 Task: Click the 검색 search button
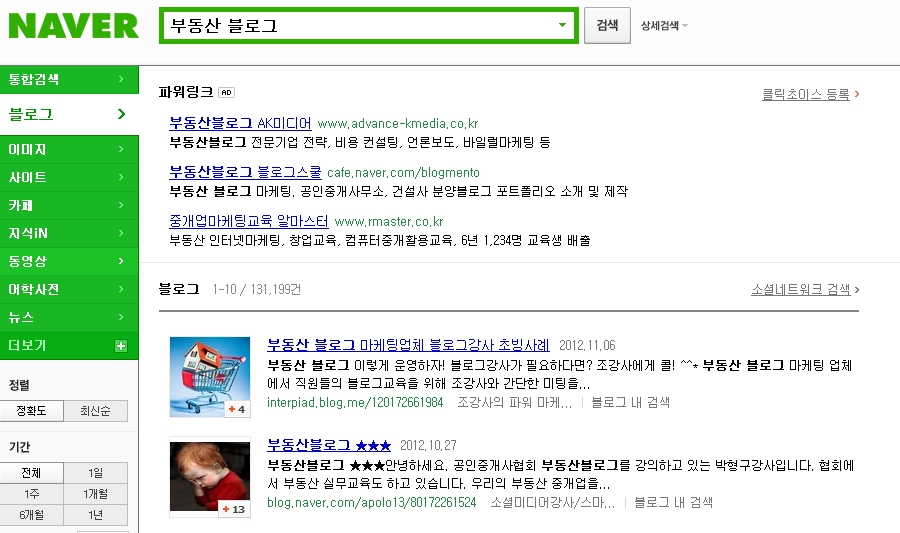[x=607, y=25]
